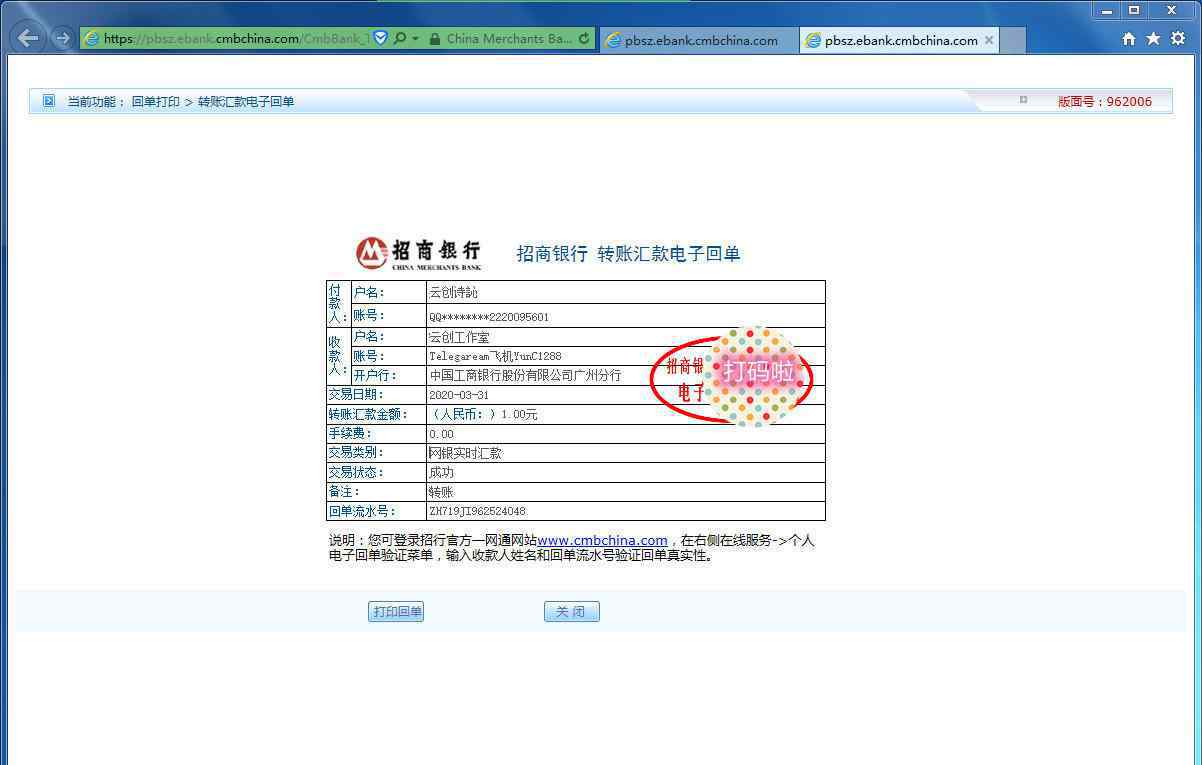The width and height of the screenshot is (1202, 765).
Task: Open the browser Home icon
Action: tap(1129, 38)
